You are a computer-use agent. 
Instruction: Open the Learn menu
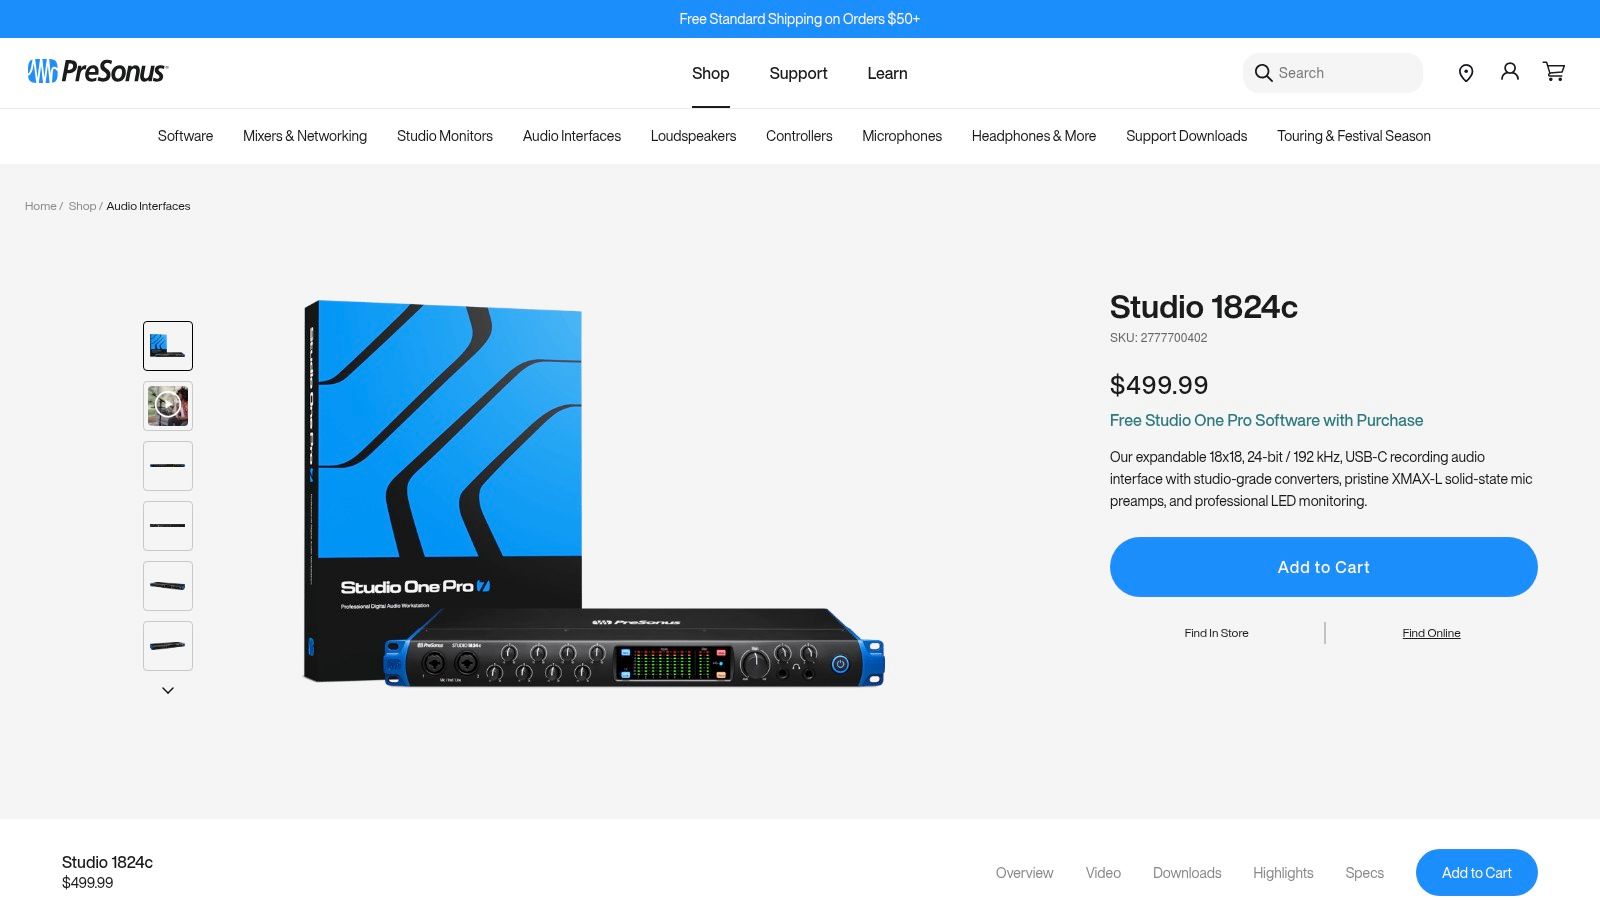click(x=887, y=73)
